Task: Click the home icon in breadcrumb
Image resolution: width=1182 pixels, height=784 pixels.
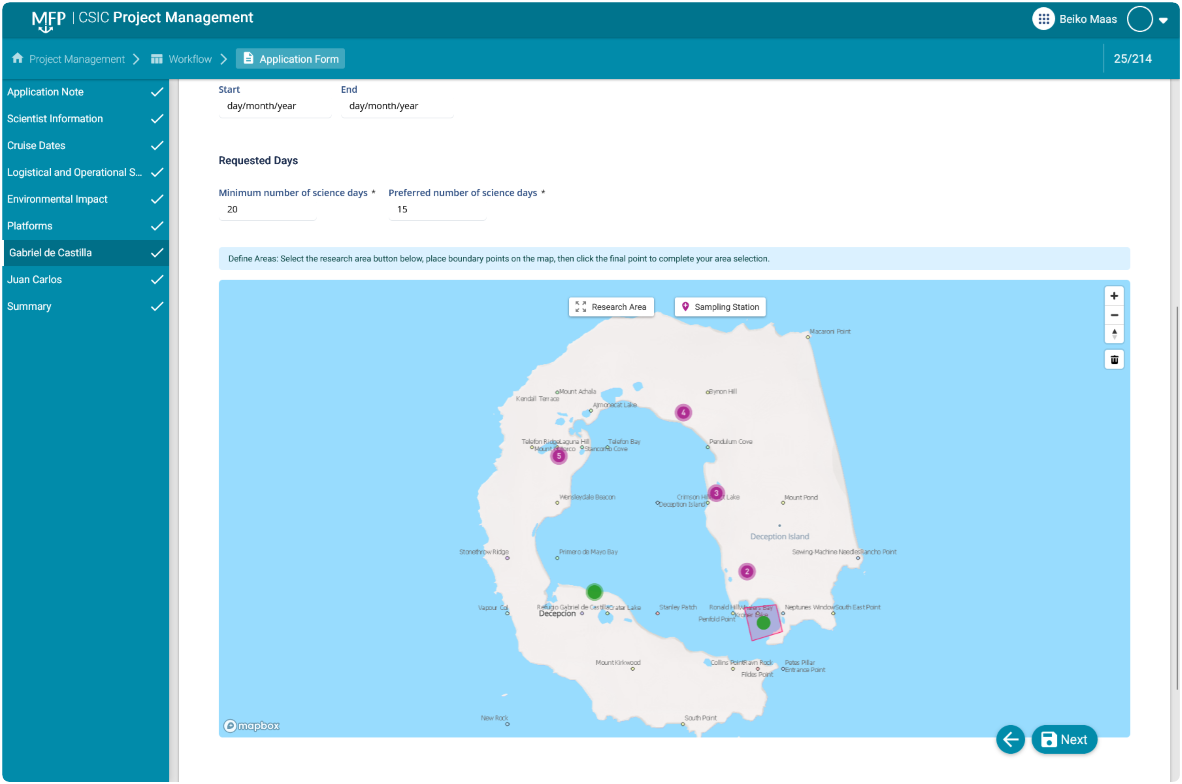Action: [17, 59]
